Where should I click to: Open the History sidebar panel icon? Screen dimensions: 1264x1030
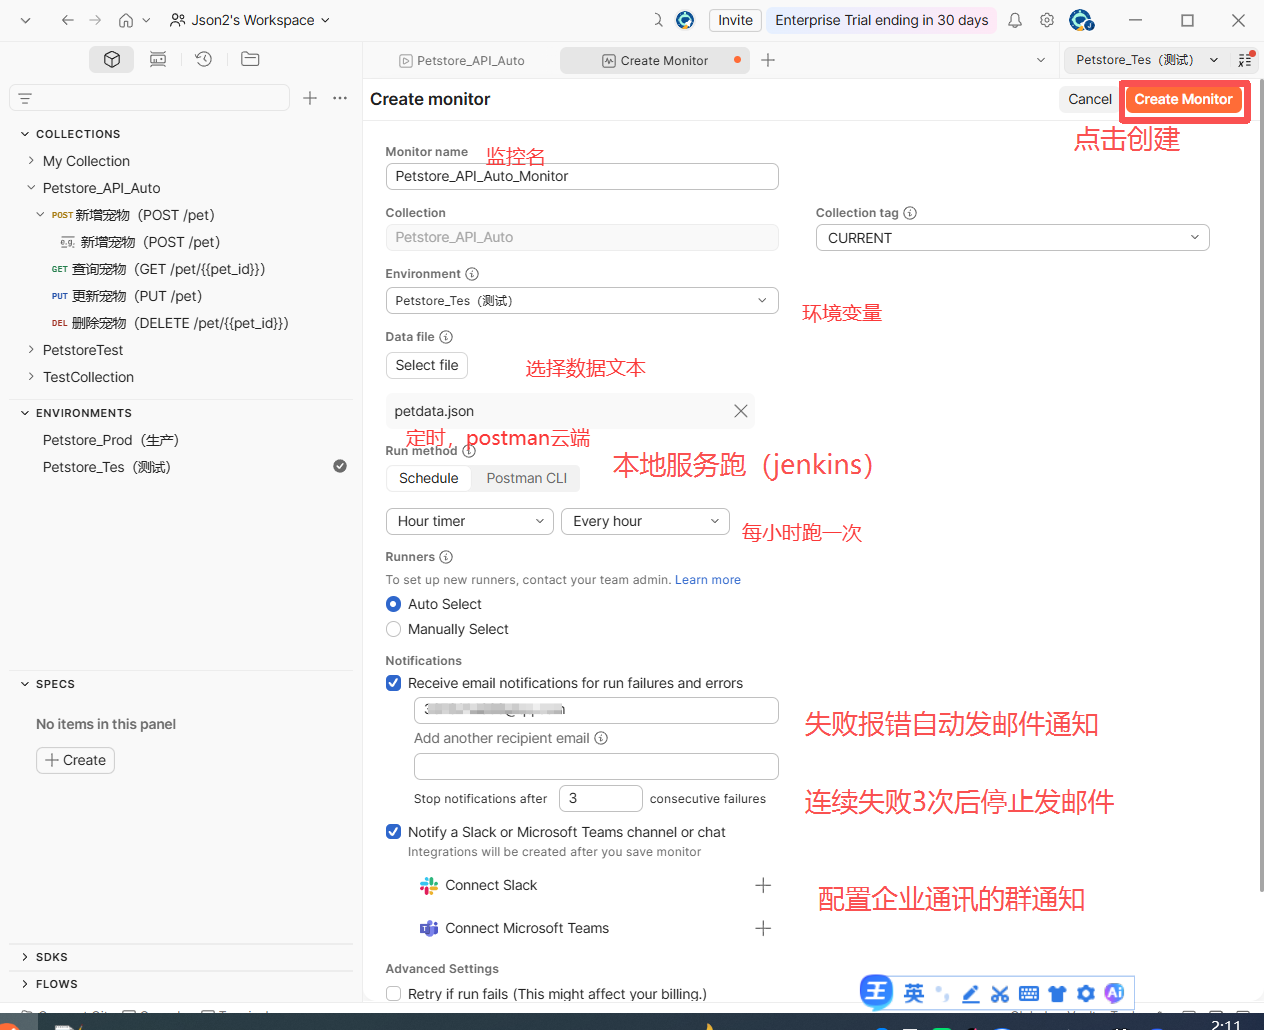[203, 60]
